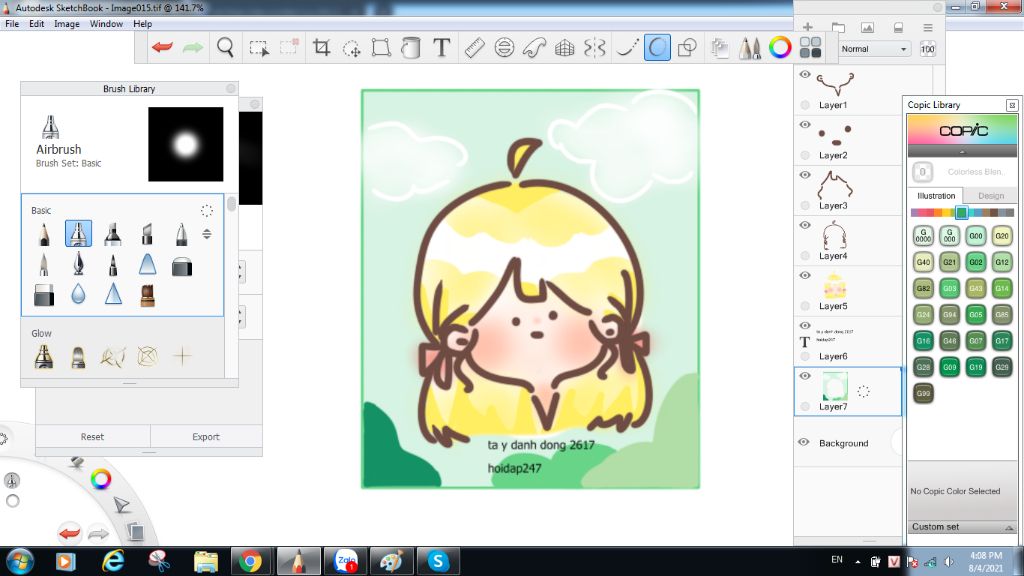
Task: Toggle lock circle on Layer1
Action: [x=805, y=104]
